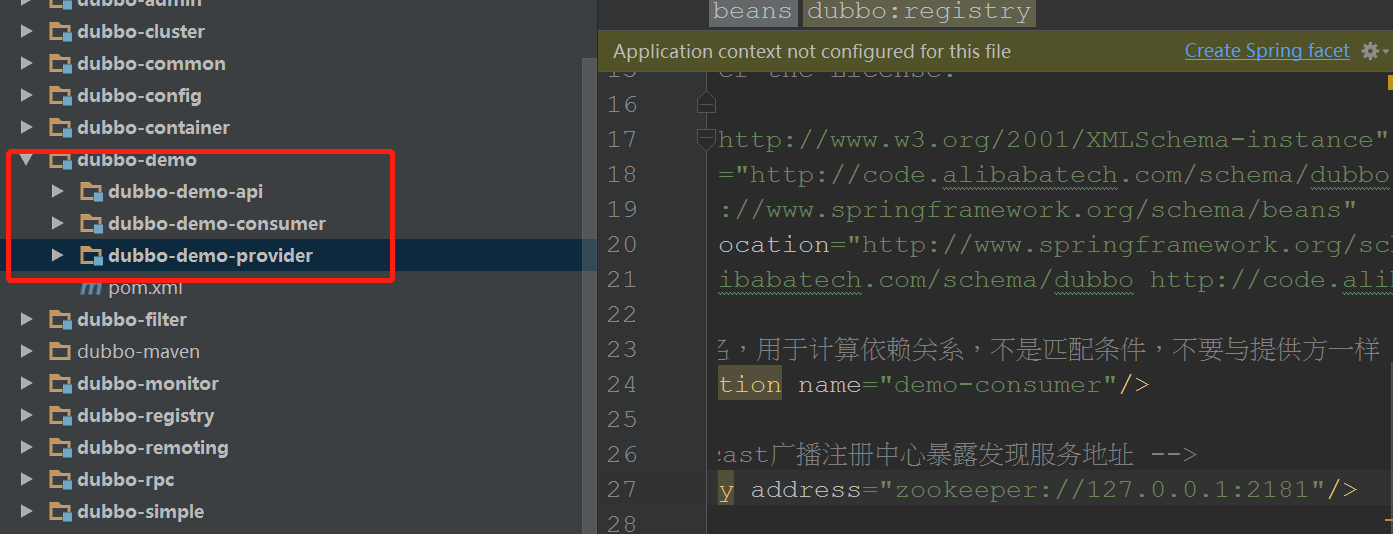
Task: Select the pom.xml file name
Action: pyautogui.click(x=145, y=288)
